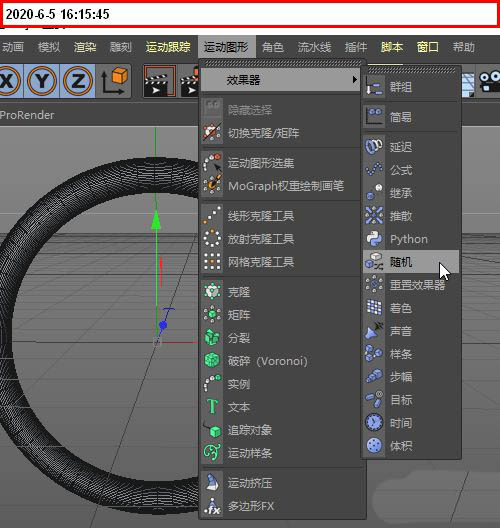Click the 克隆 cloner icon
This screenshot has width=500, height=528.
coord(212,292)
